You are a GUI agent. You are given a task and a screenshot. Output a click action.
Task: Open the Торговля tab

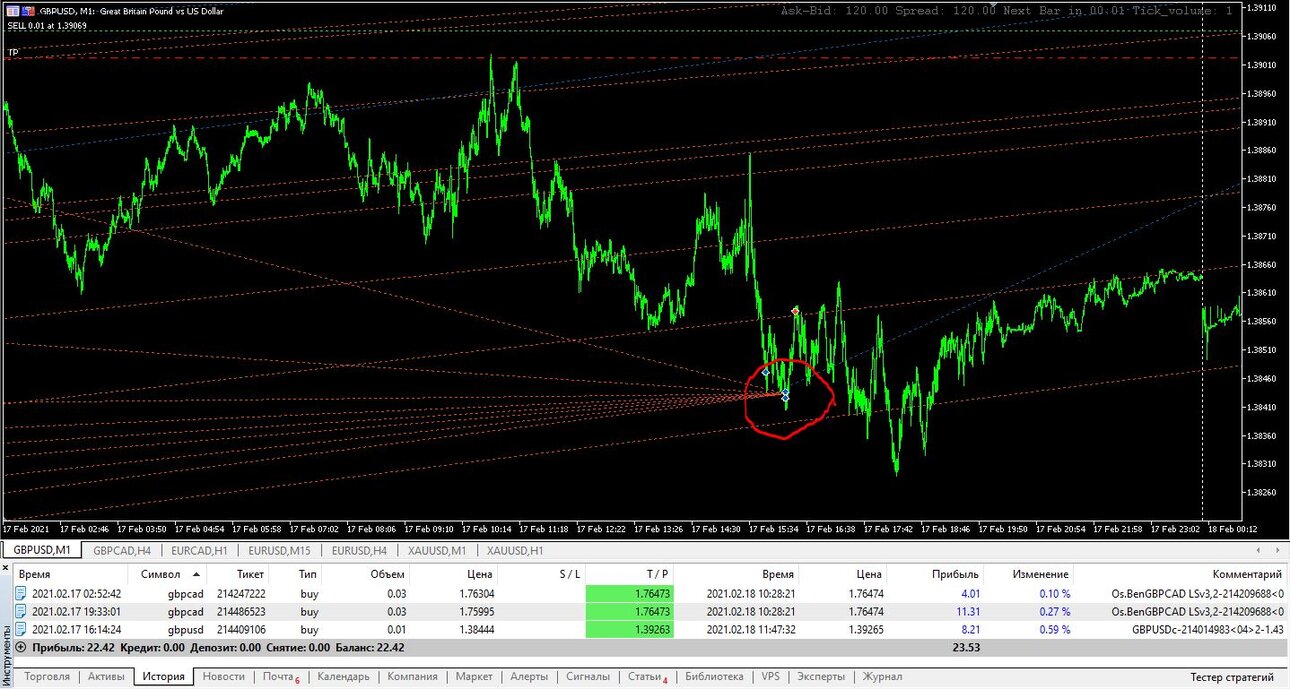click(47, 677)
